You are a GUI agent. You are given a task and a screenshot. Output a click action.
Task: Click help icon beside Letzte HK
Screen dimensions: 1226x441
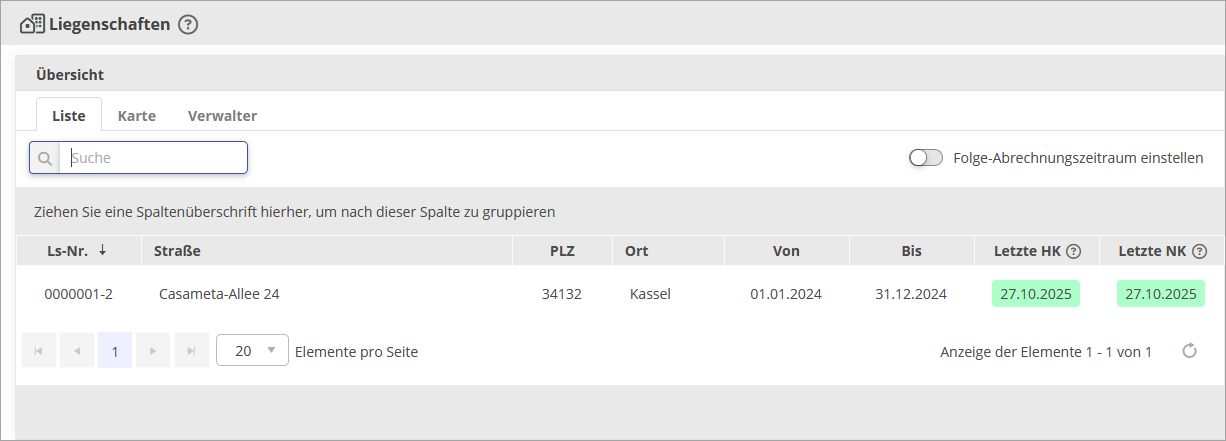pyautogui.click(x=1074, y=252)
